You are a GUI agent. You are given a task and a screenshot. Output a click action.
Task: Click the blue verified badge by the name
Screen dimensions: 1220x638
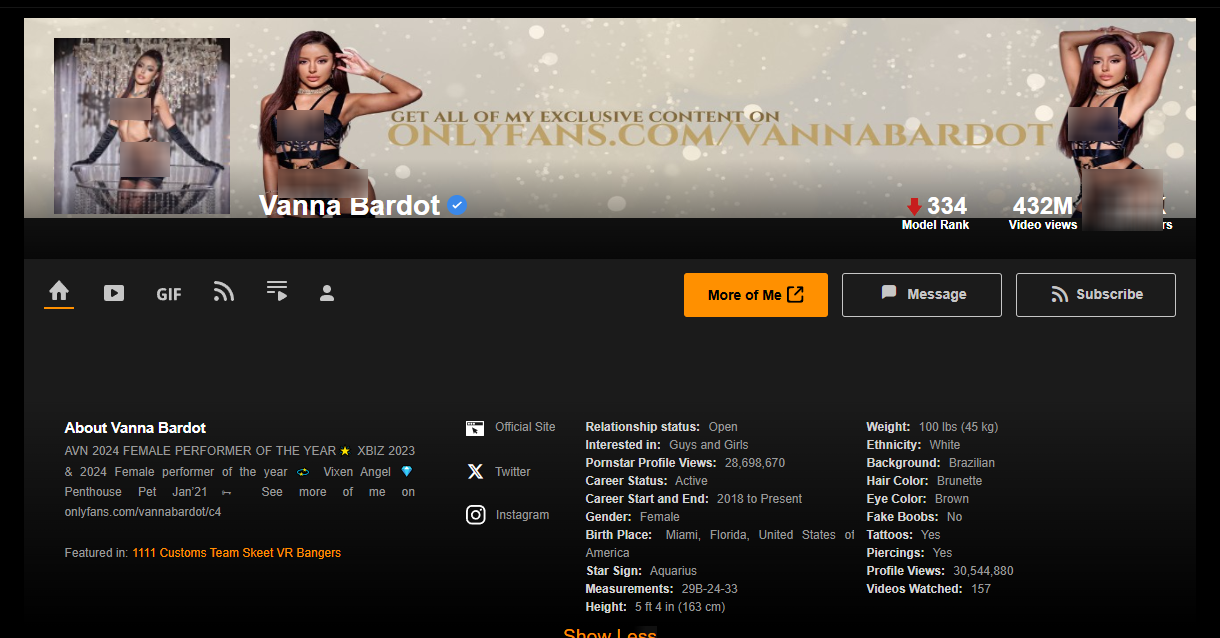[x=457, y=206]
